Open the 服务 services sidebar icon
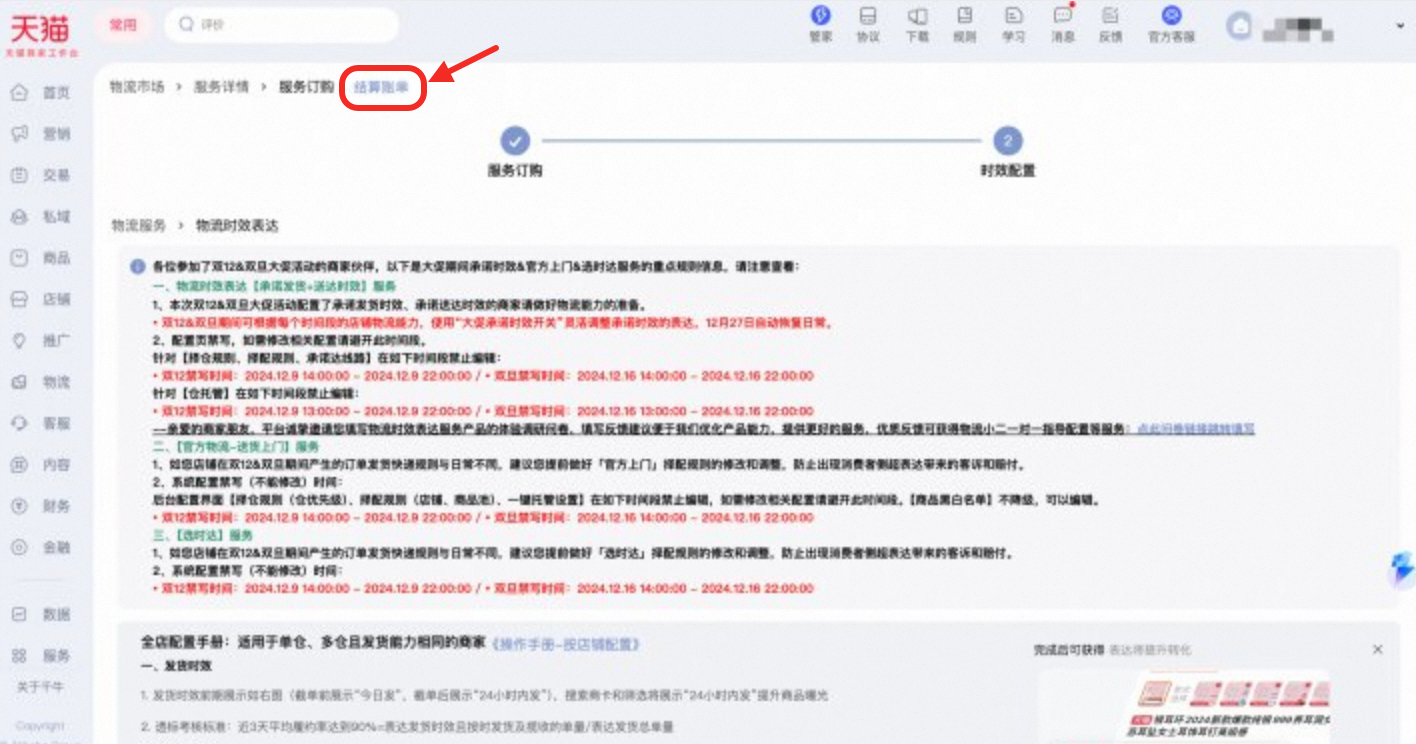The height and width of the screenshot is (744, 1416). [x=19, y=656]
